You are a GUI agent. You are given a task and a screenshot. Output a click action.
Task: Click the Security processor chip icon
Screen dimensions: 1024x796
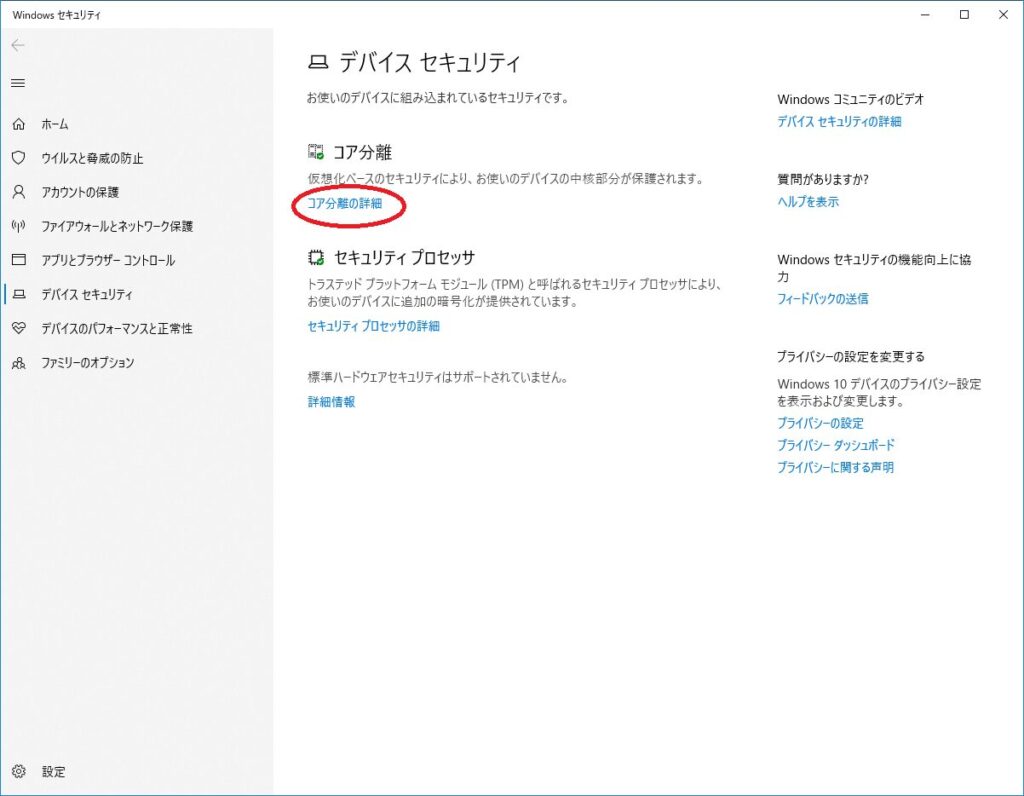coord(316,258)
